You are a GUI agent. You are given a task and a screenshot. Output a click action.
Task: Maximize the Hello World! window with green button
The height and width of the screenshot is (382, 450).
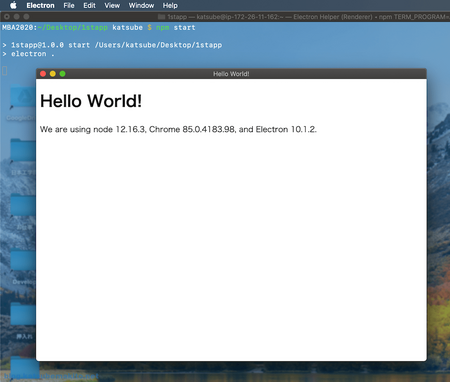tap(62, 74)
